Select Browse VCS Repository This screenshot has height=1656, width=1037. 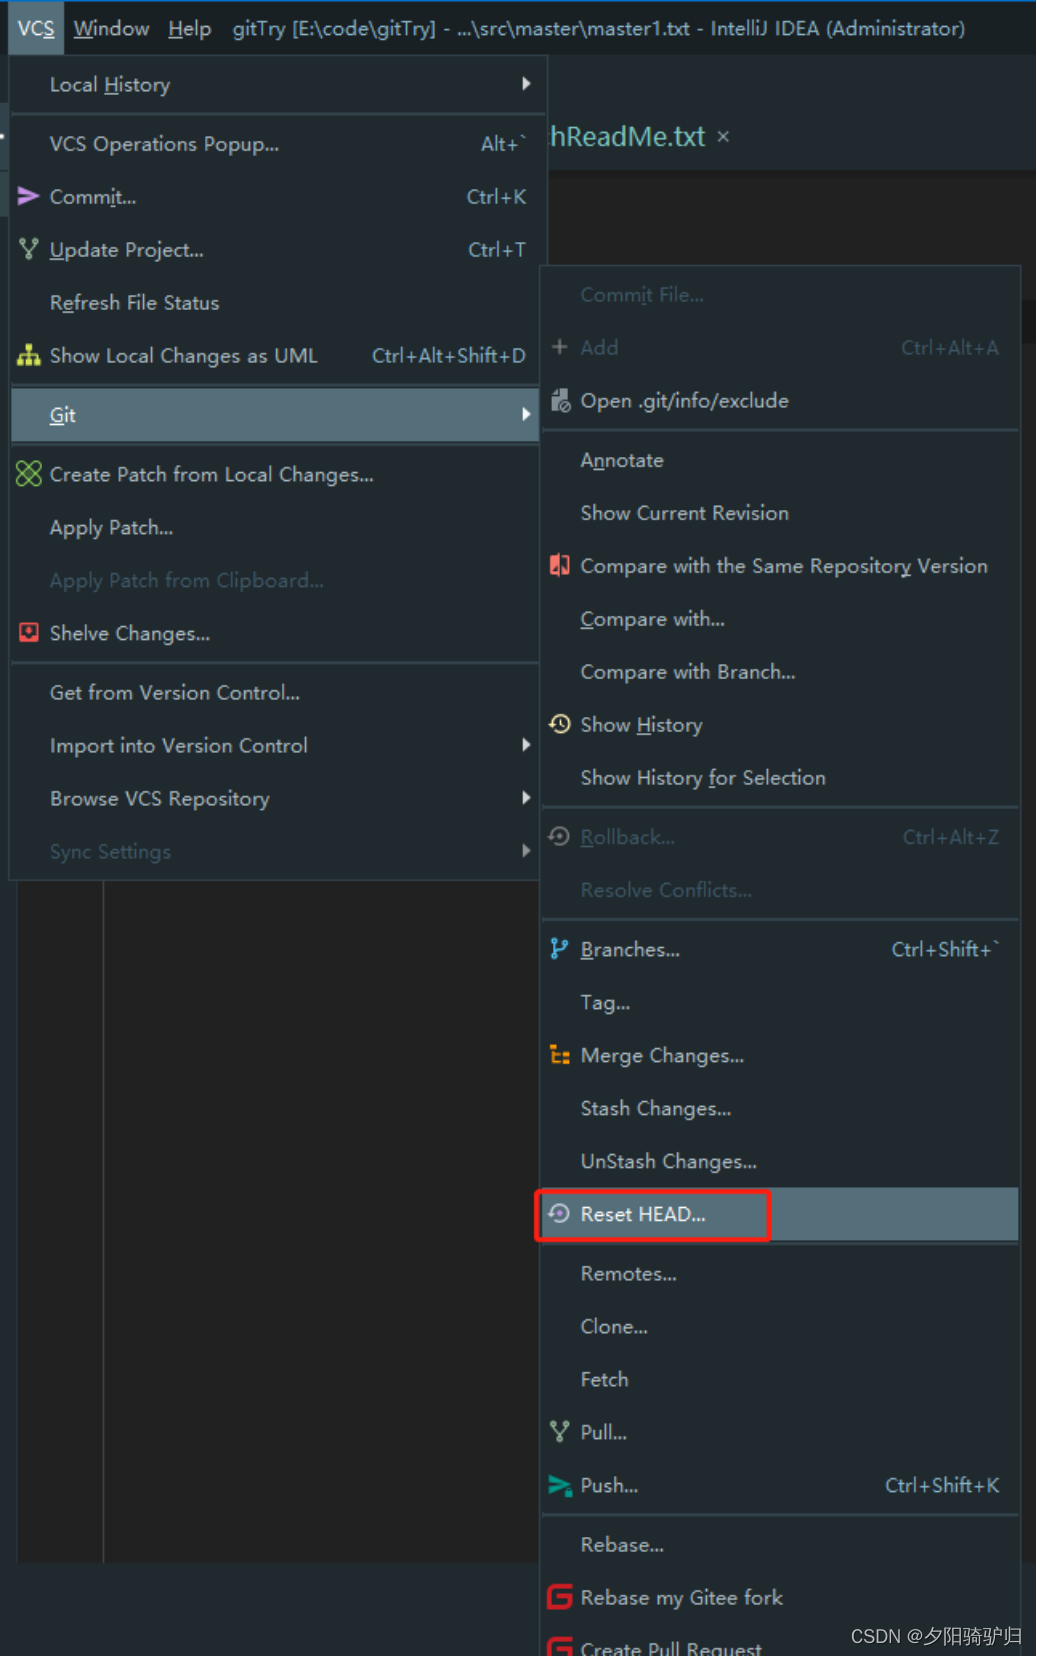[x=275, y=798]
